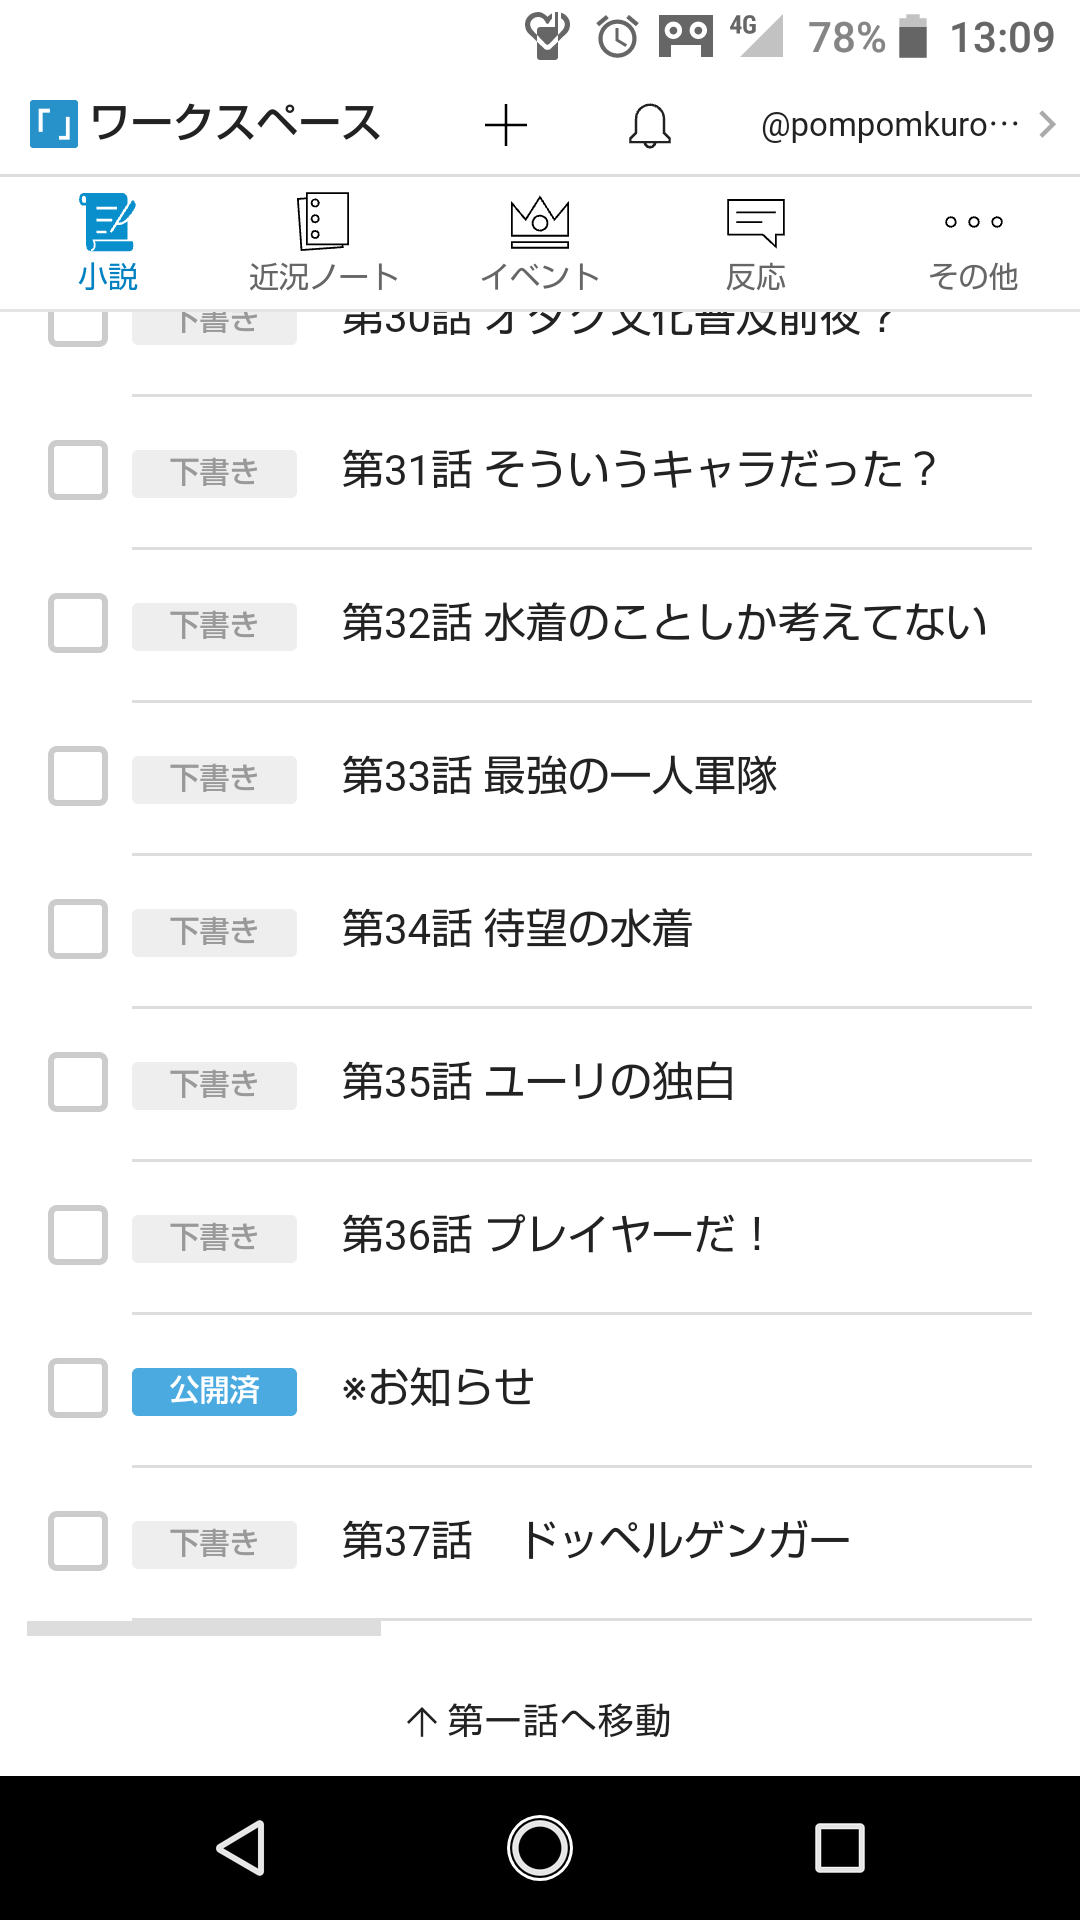Check the box for 第31話
The image size is (1080, 1920).
tap(78, 470)
